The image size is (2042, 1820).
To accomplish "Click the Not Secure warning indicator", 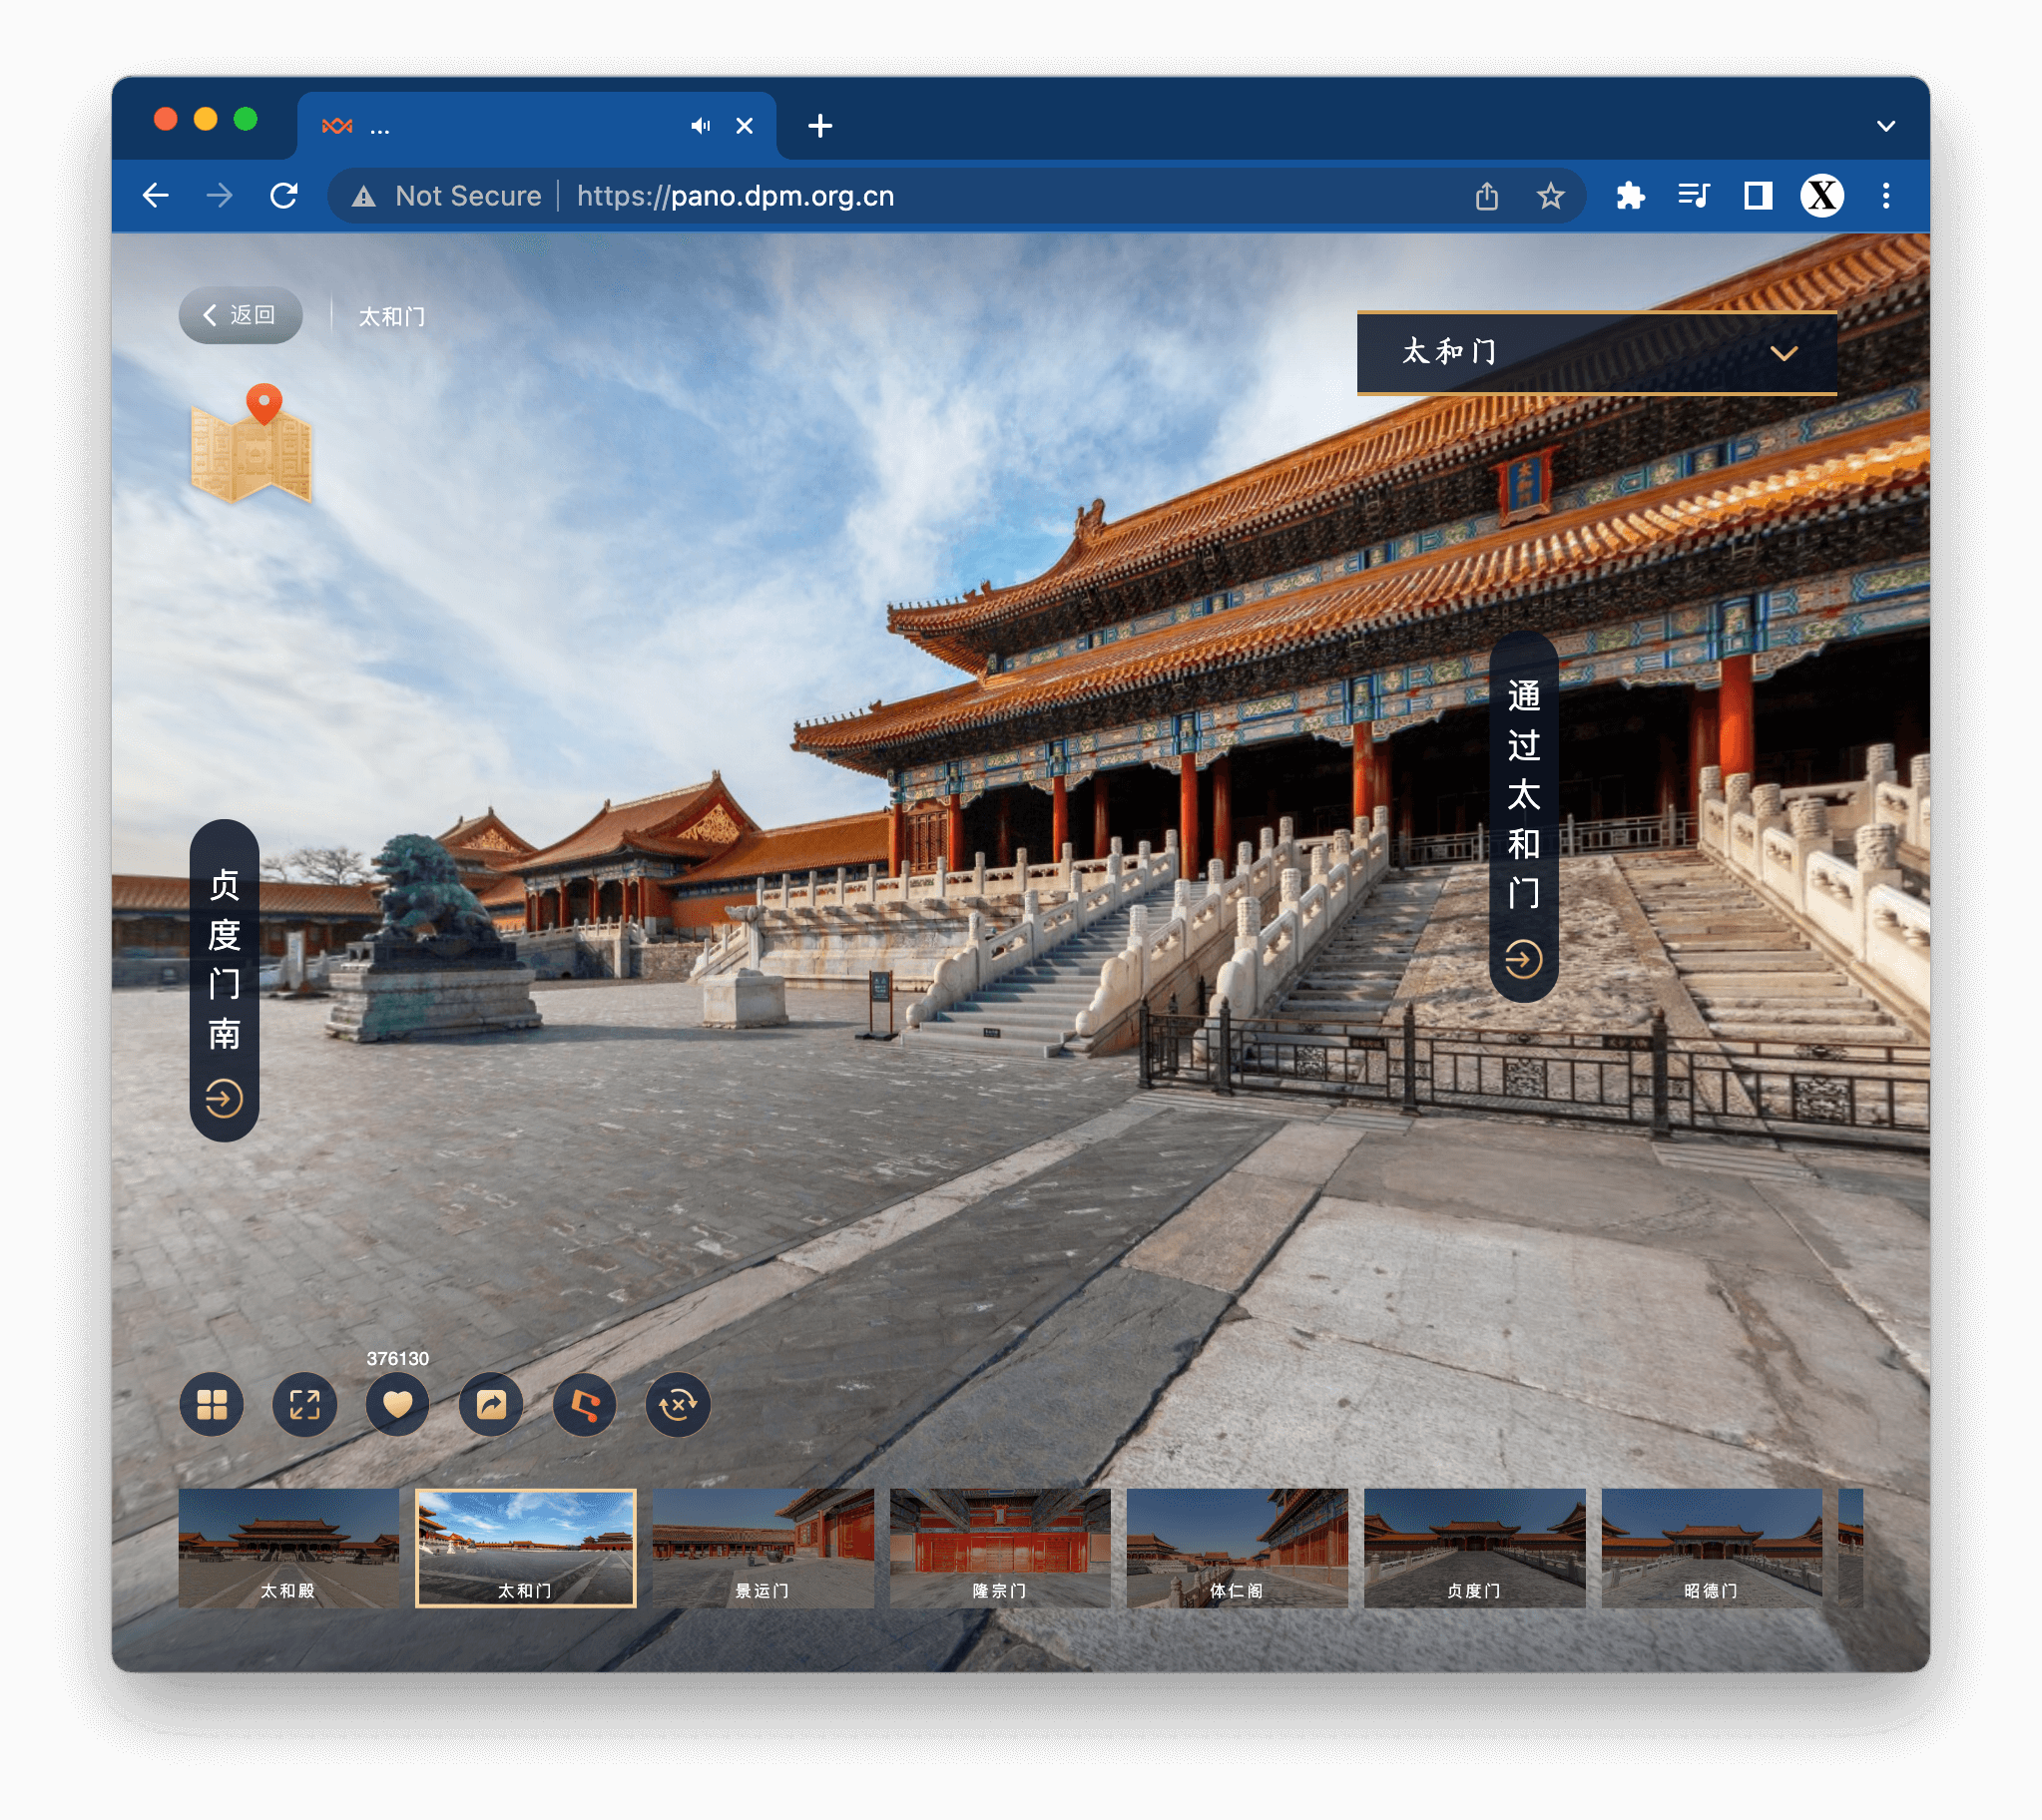I will tap(447, 196).
